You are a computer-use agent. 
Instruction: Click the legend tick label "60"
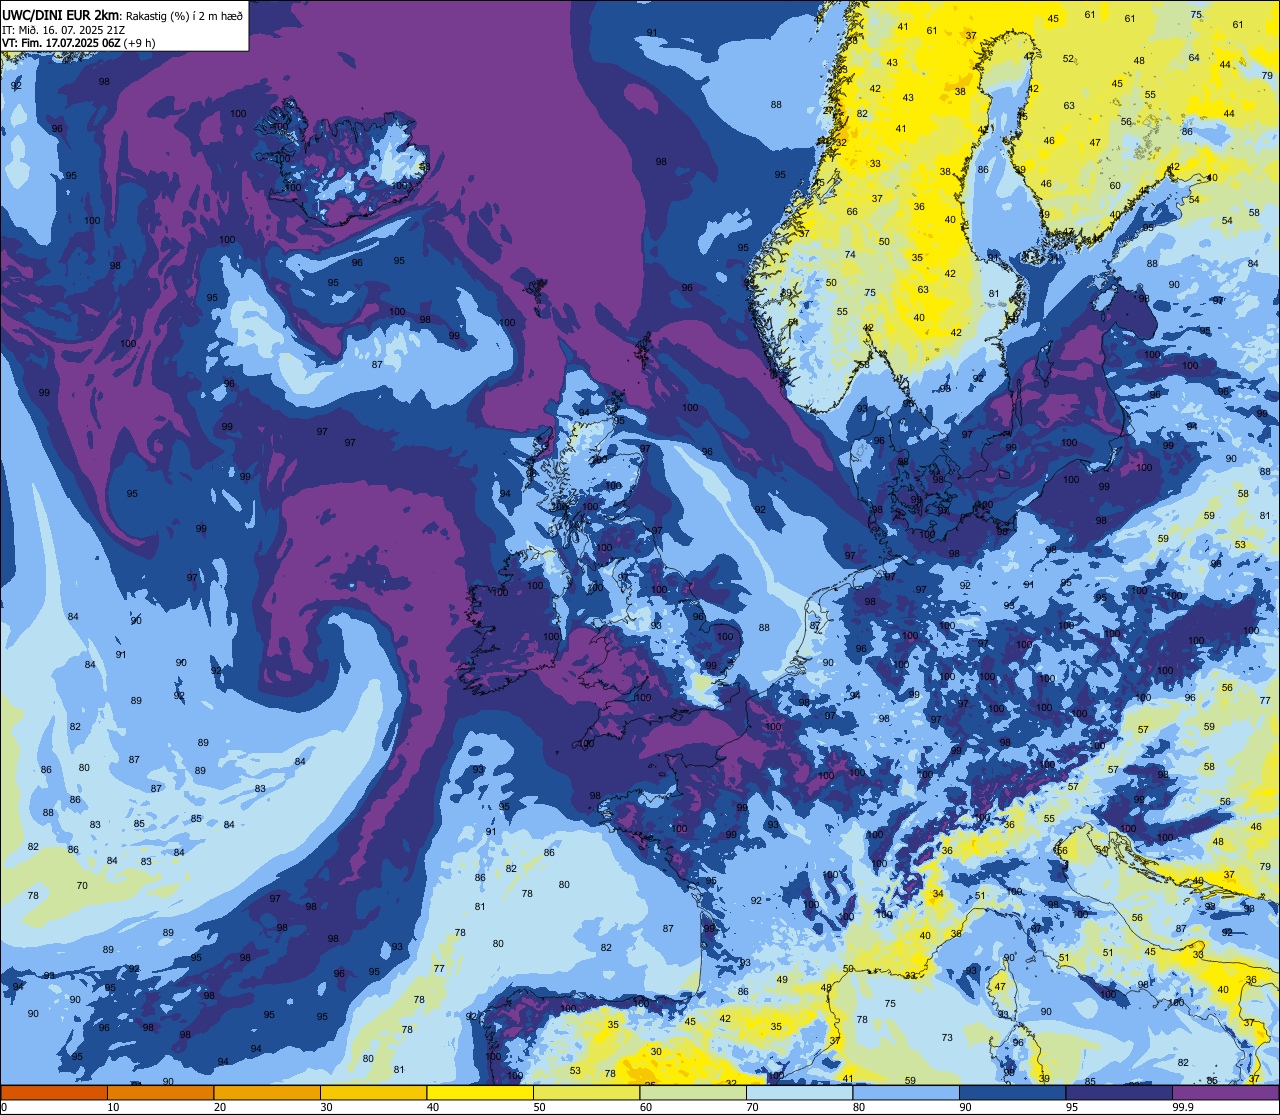click(645, 1107)
